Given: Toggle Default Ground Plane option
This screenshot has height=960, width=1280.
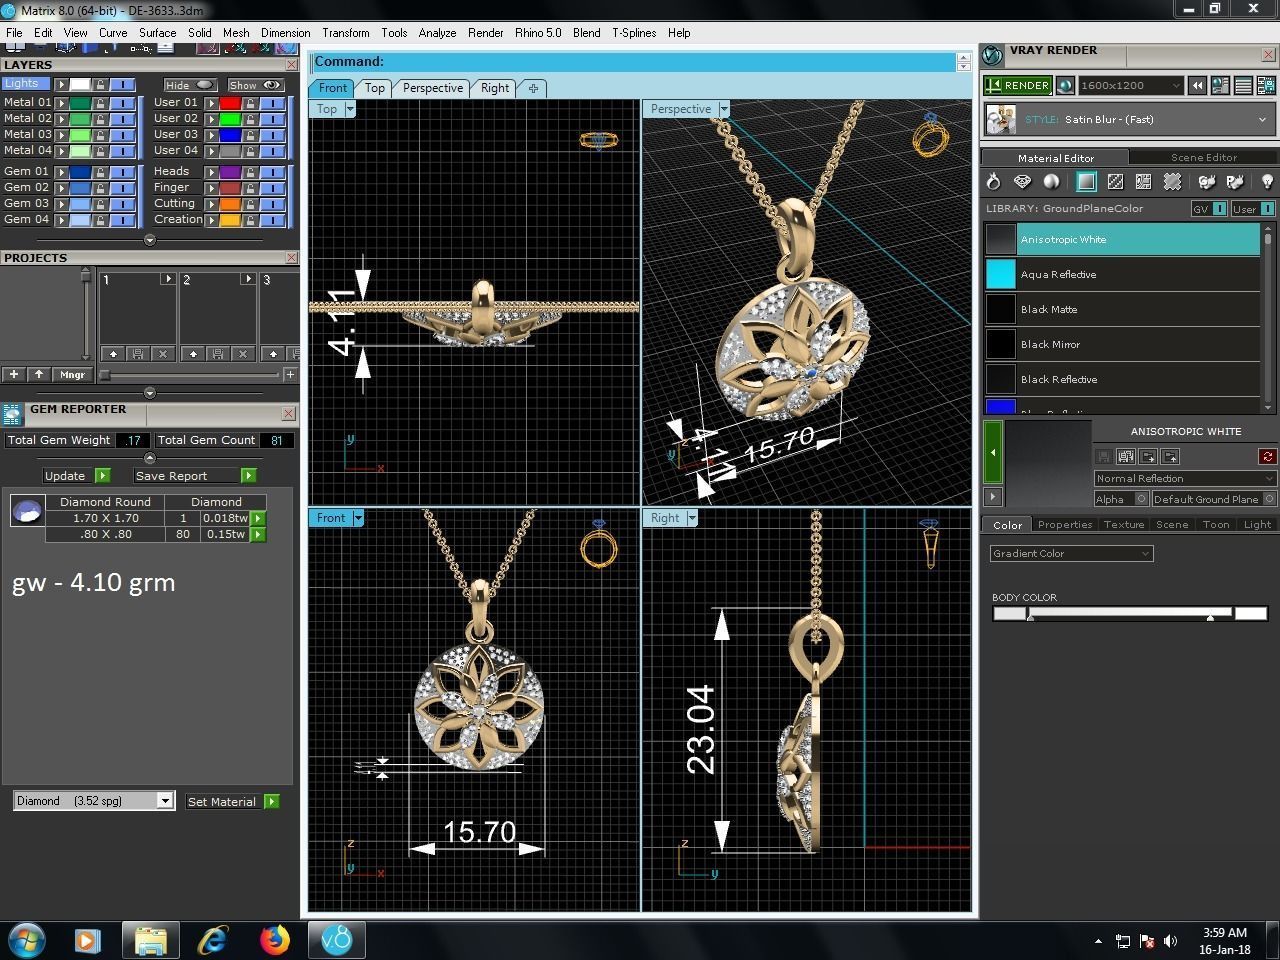Looking at the screenshot, I should (x=1269, y=499).
